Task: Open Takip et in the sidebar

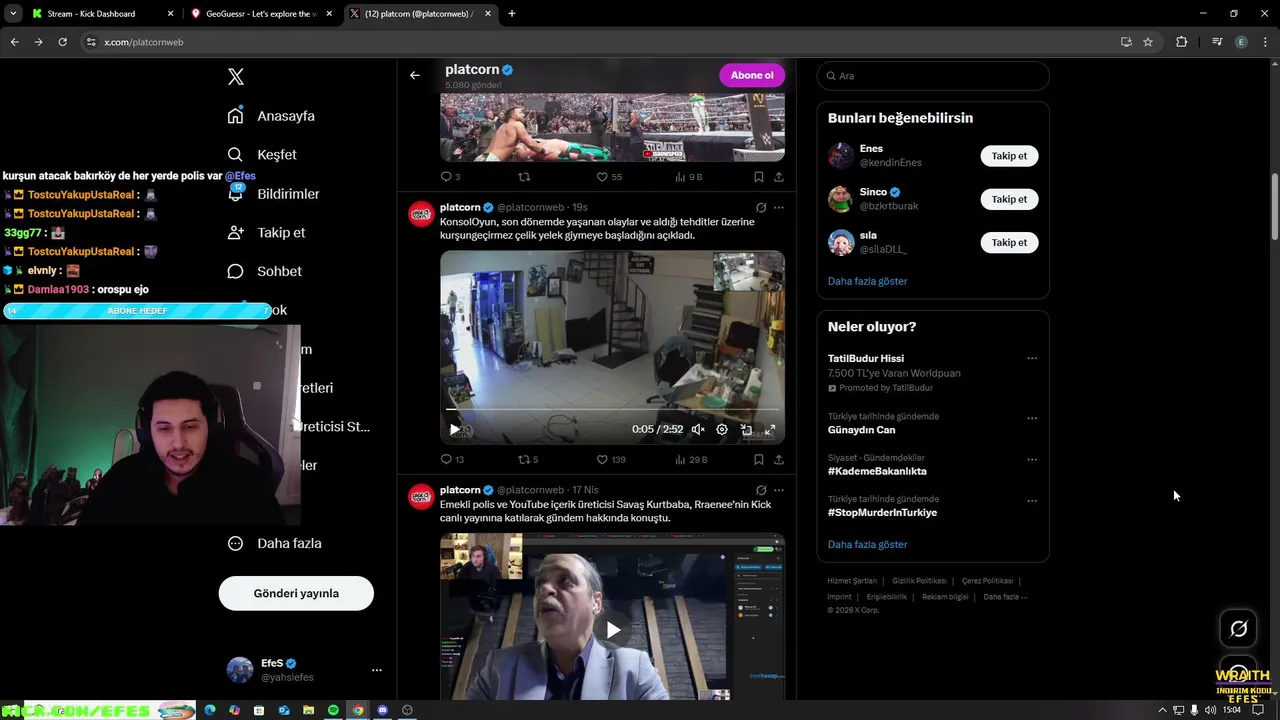Action: [266, 232]
